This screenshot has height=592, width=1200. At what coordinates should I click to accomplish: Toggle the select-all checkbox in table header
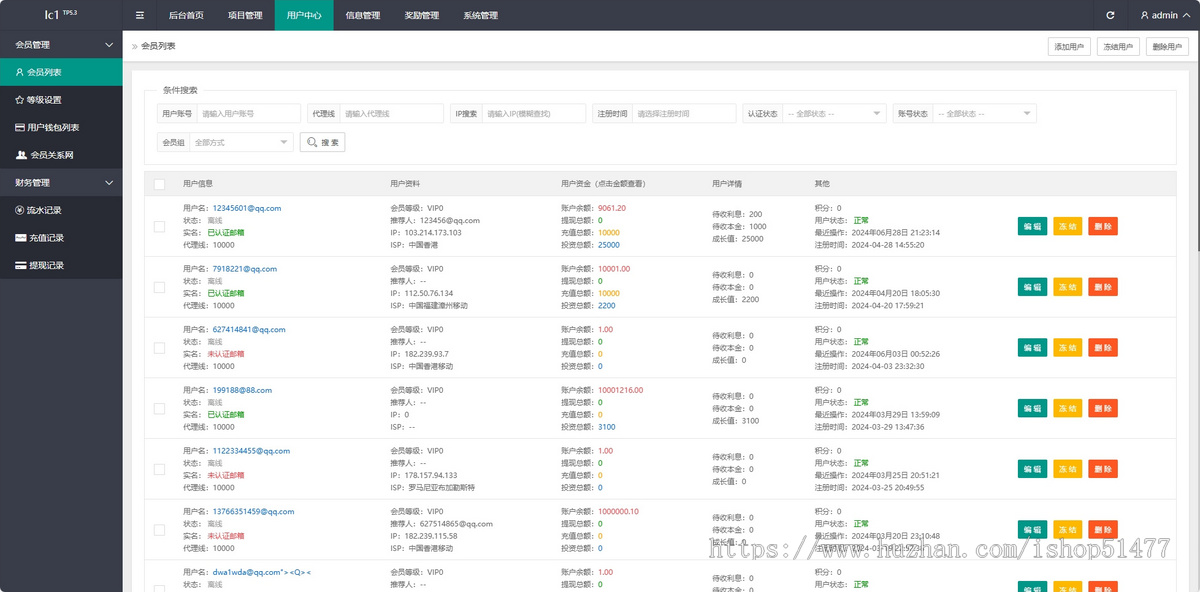pos(159,184)
